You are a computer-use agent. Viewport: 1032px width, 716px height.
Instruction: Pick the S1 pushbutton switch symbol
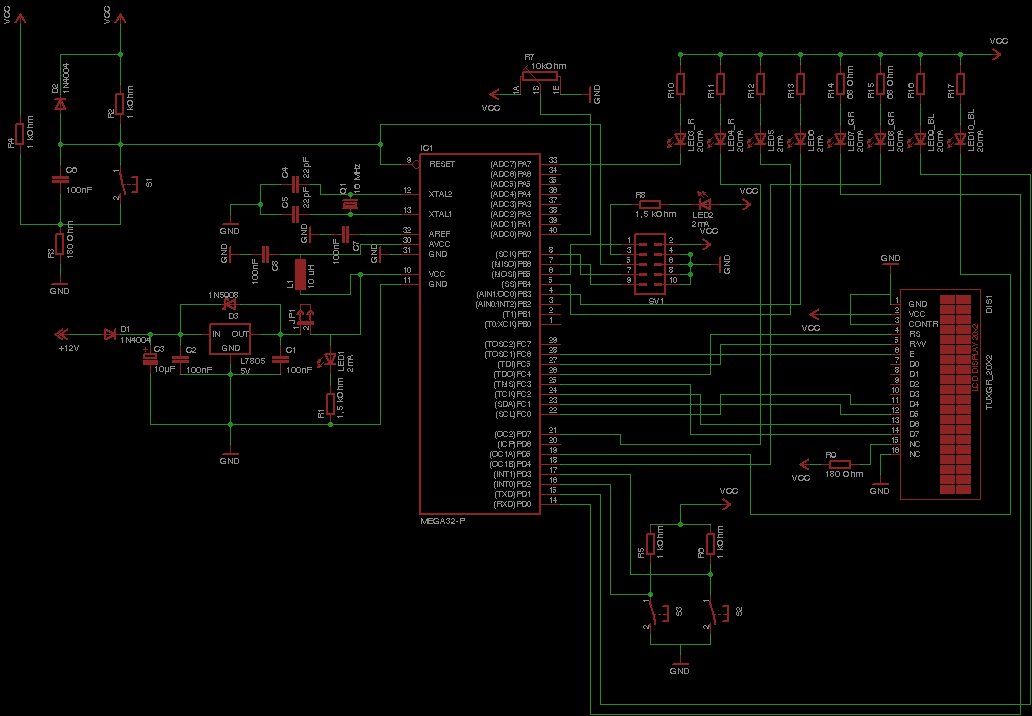pos(128,184)
